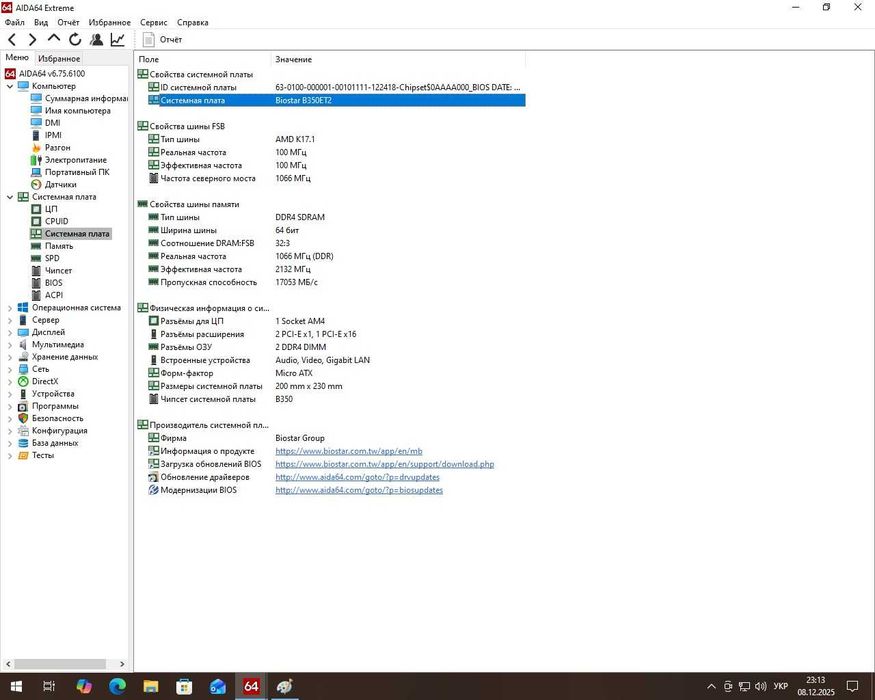Open the aida64 drvupdates link

357,477
